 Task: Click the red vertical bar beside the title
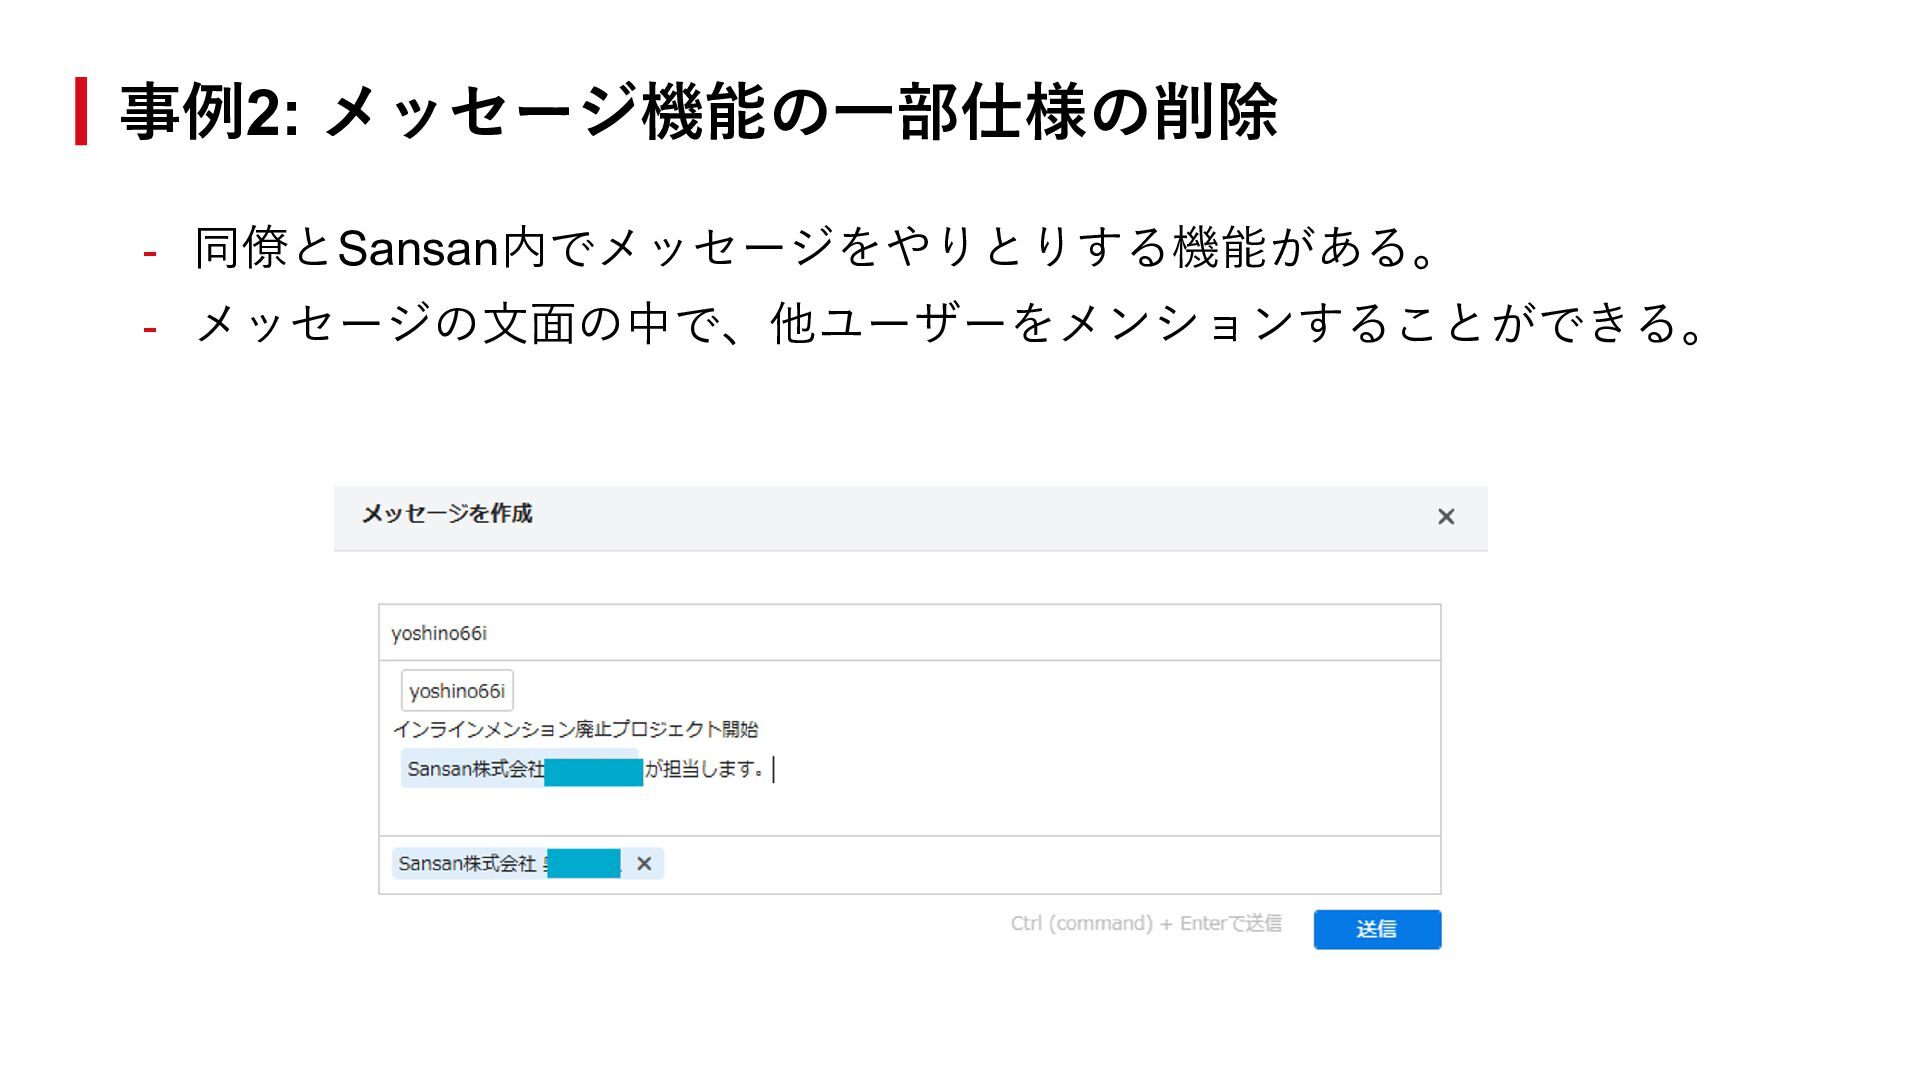[x=81, y=111]
